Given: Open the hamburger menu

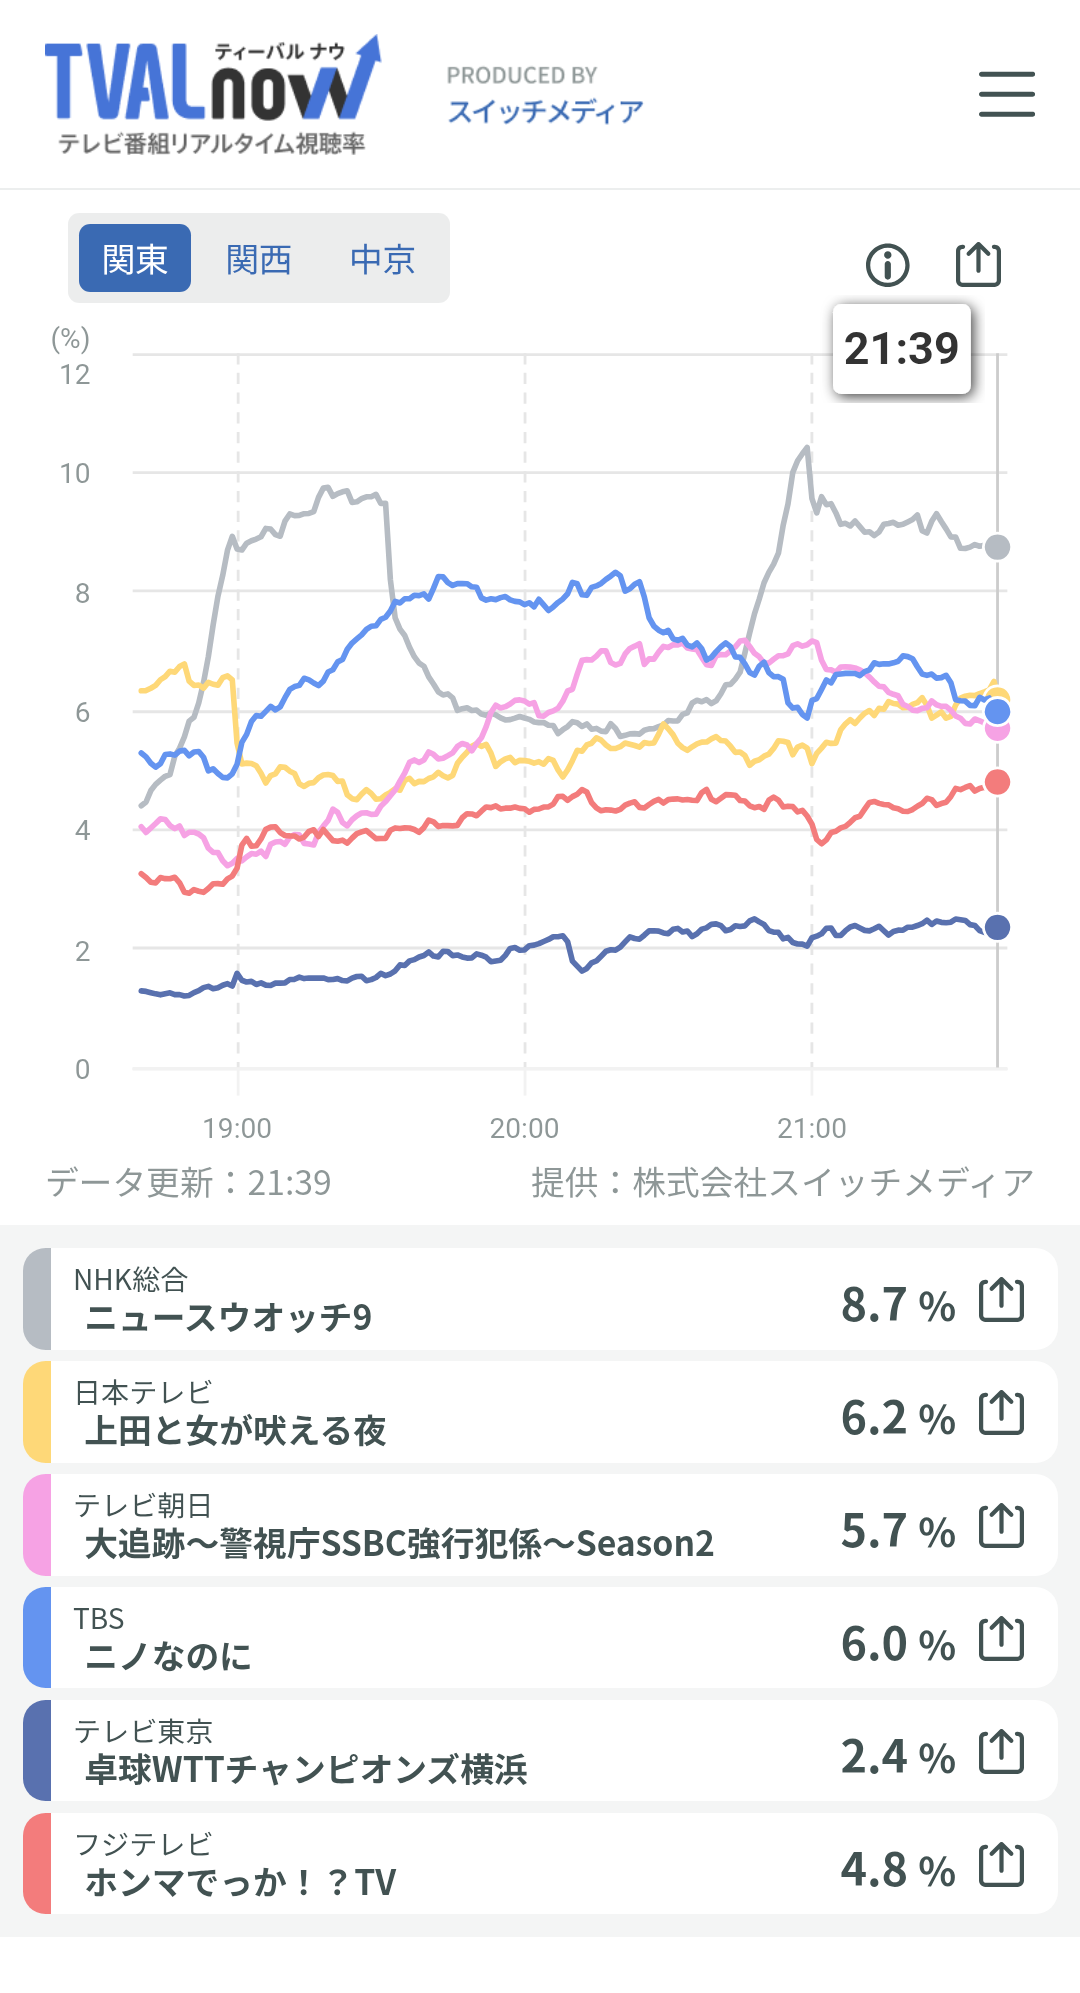Looking at the screenshot, I should click(x=1006, y=94).
